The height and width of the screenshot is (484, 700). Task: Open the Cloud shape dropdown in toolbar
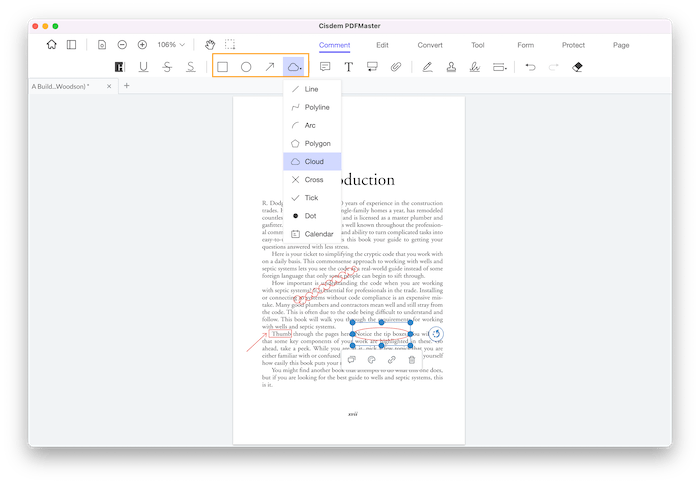294,67
